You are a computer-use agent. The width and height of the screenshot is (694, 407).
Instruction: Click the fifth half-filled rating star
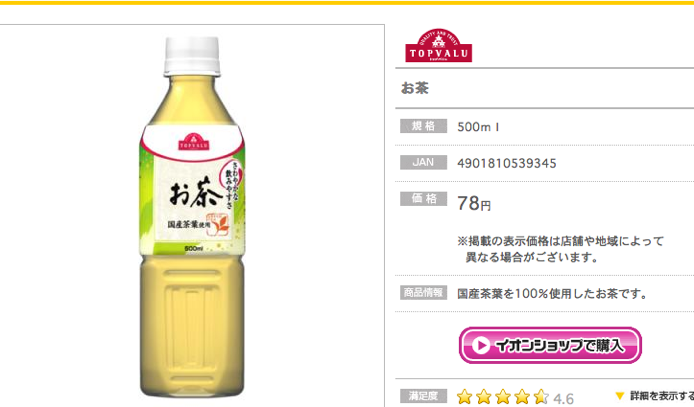541,397
